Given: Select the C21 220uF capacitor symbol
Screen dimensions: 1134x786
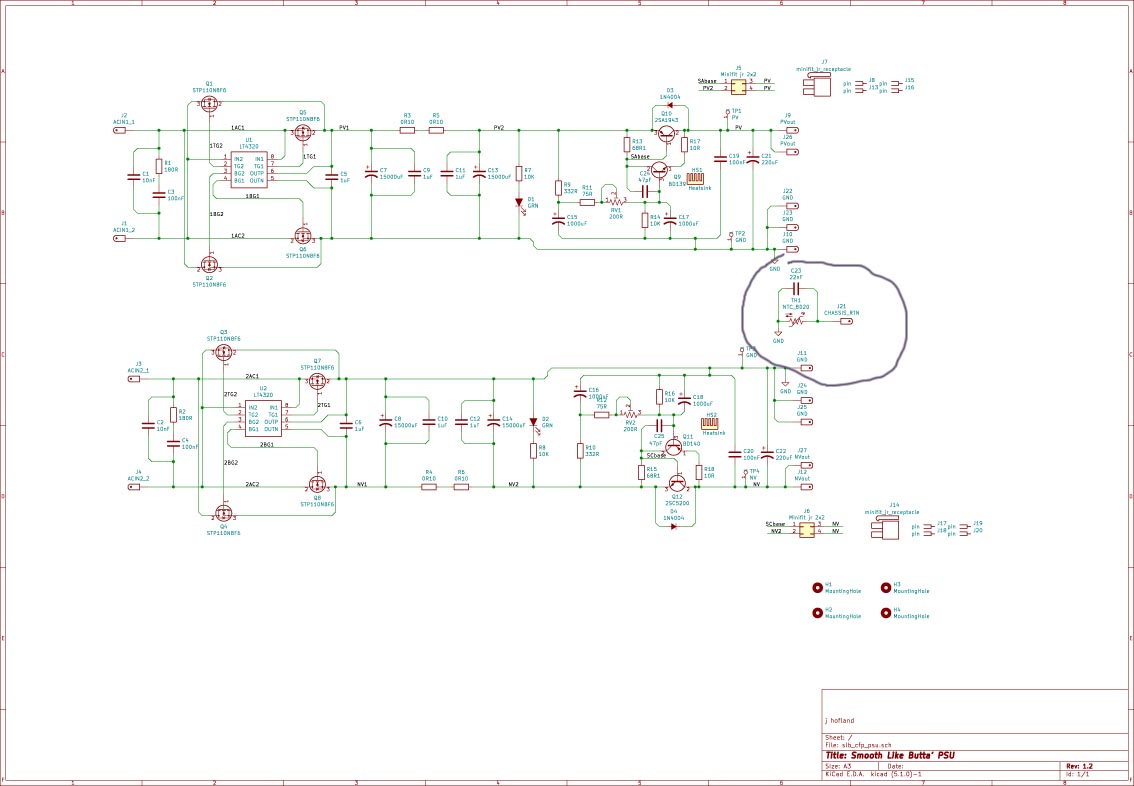Looking at the screenshot, I should (753, 158).
